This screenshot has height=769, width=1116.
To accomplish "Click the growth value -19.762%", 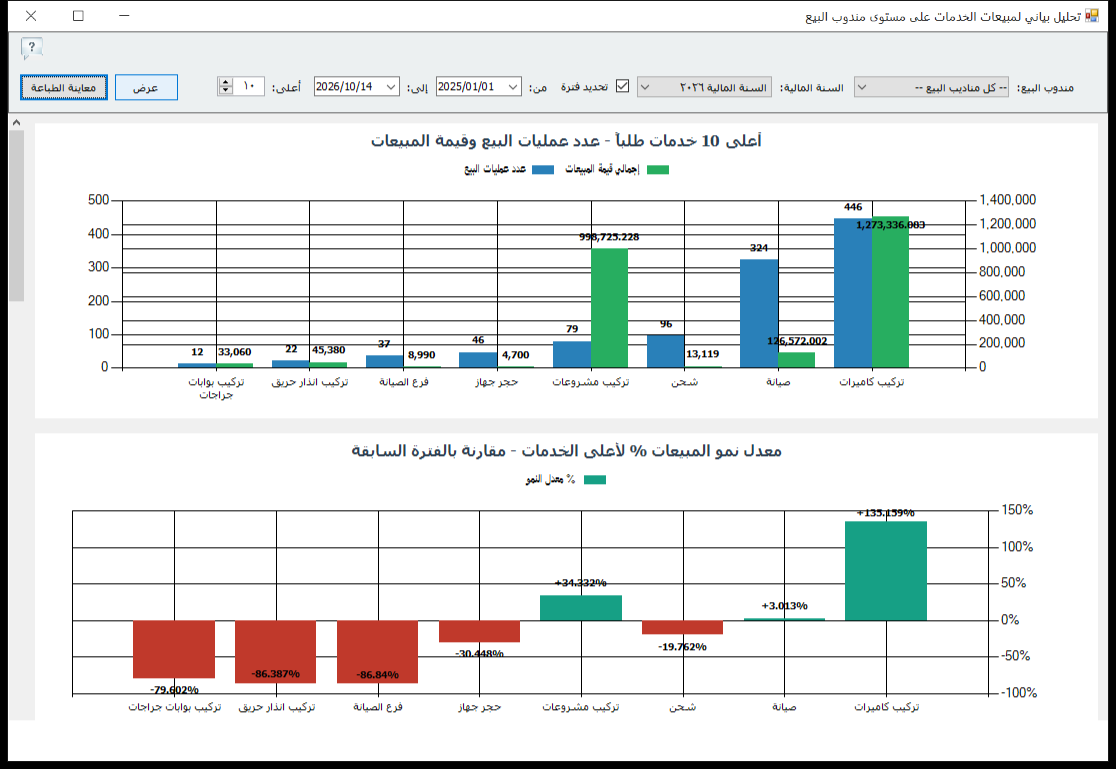I will click(683, 647).
